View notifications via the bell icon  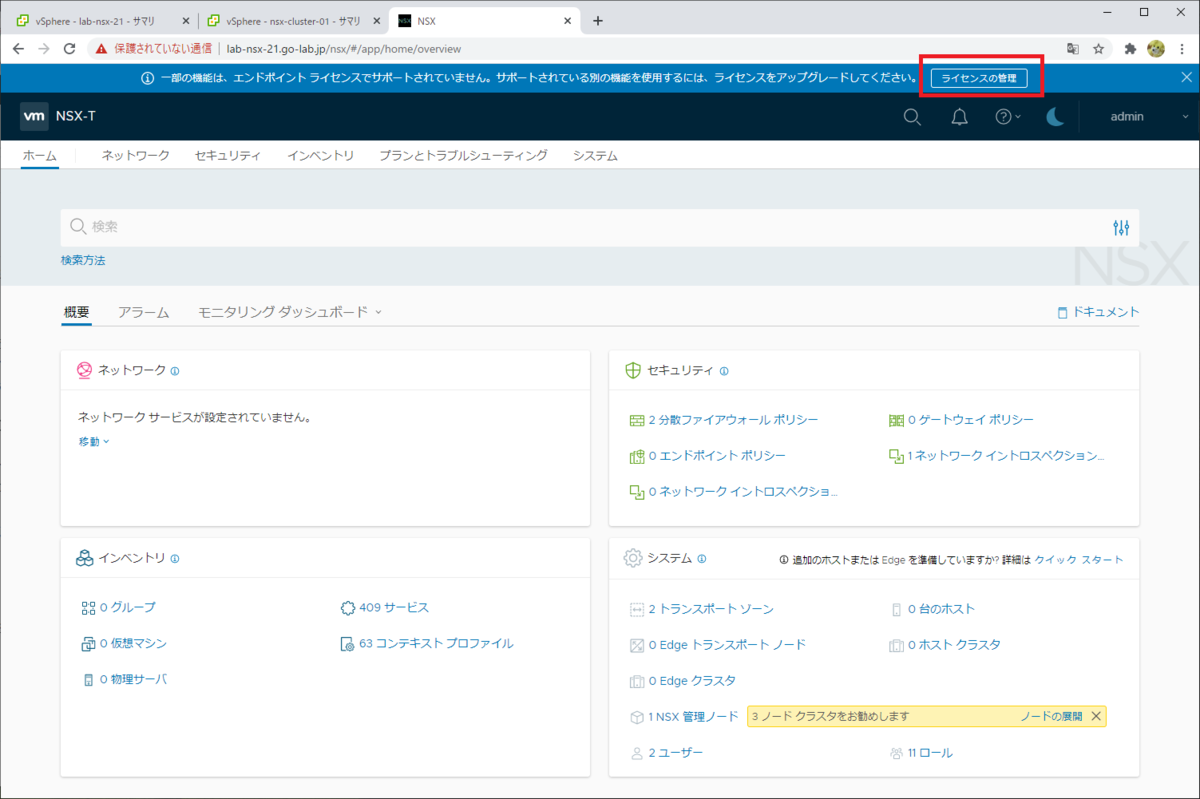[959, 116]
